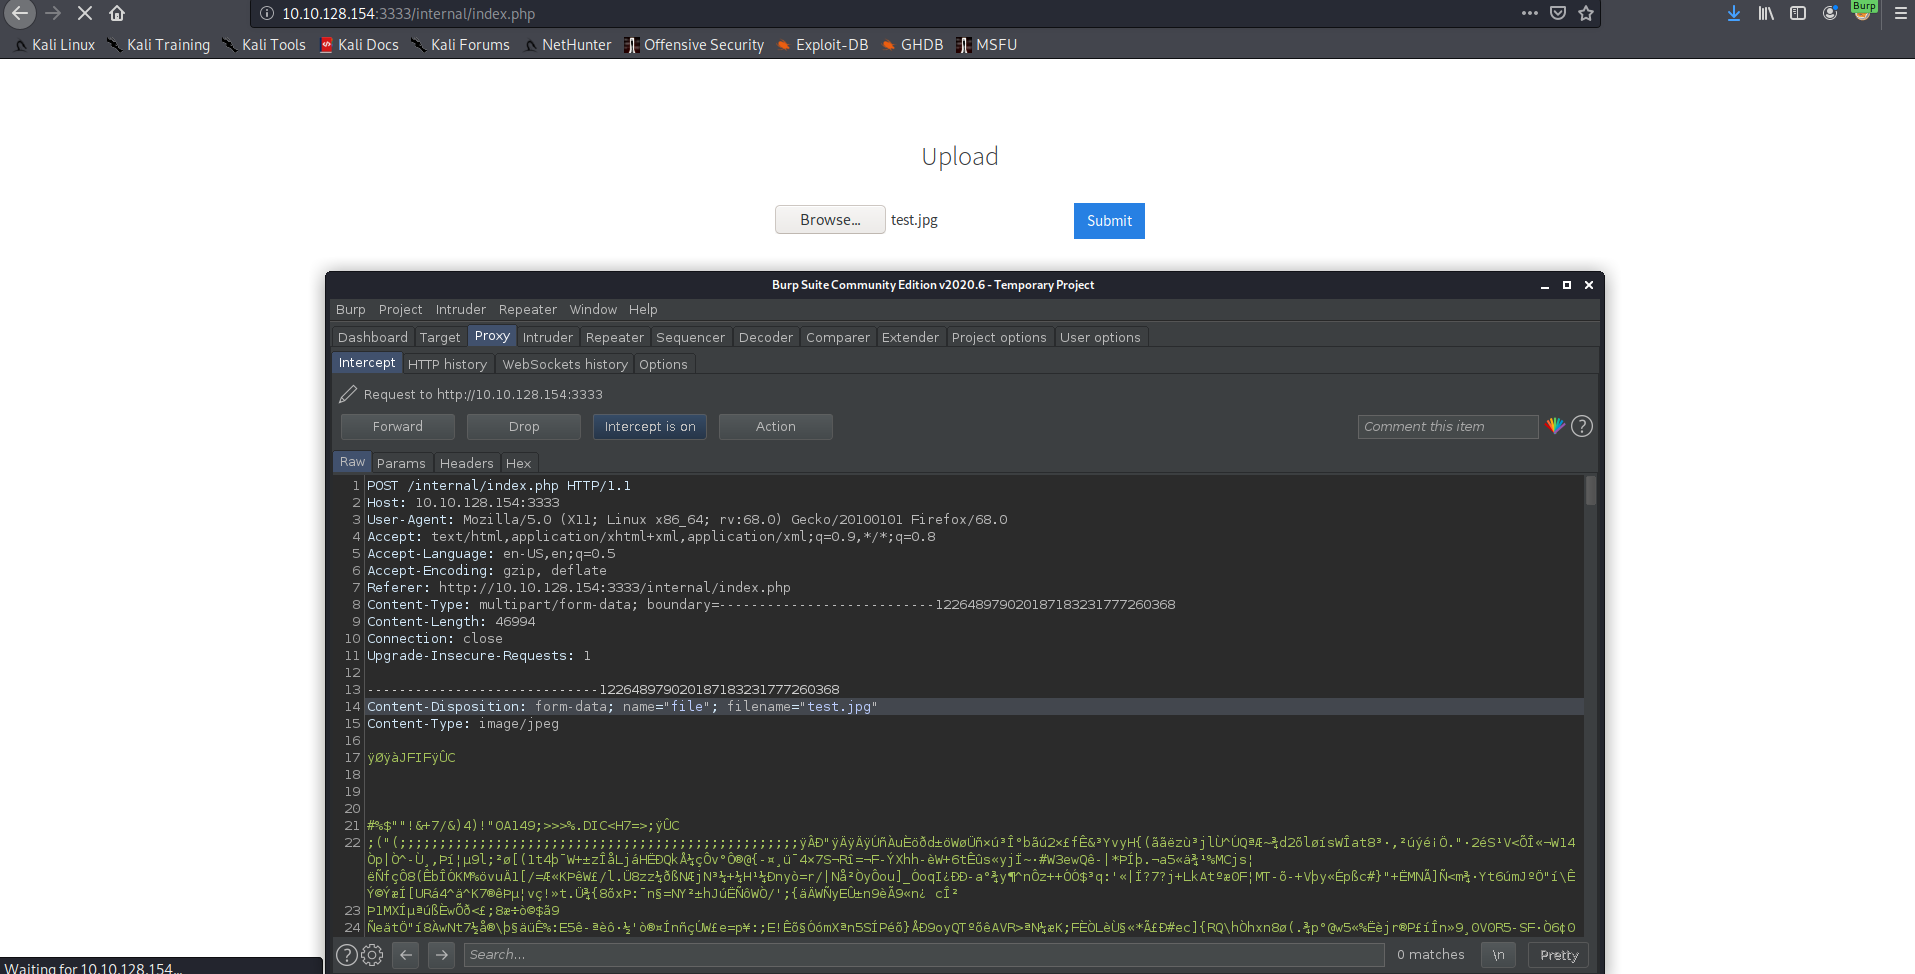Screen dimensions: 1915x974
Task: Click previous match arrow in search bar
Action: (x=406, y=955)
